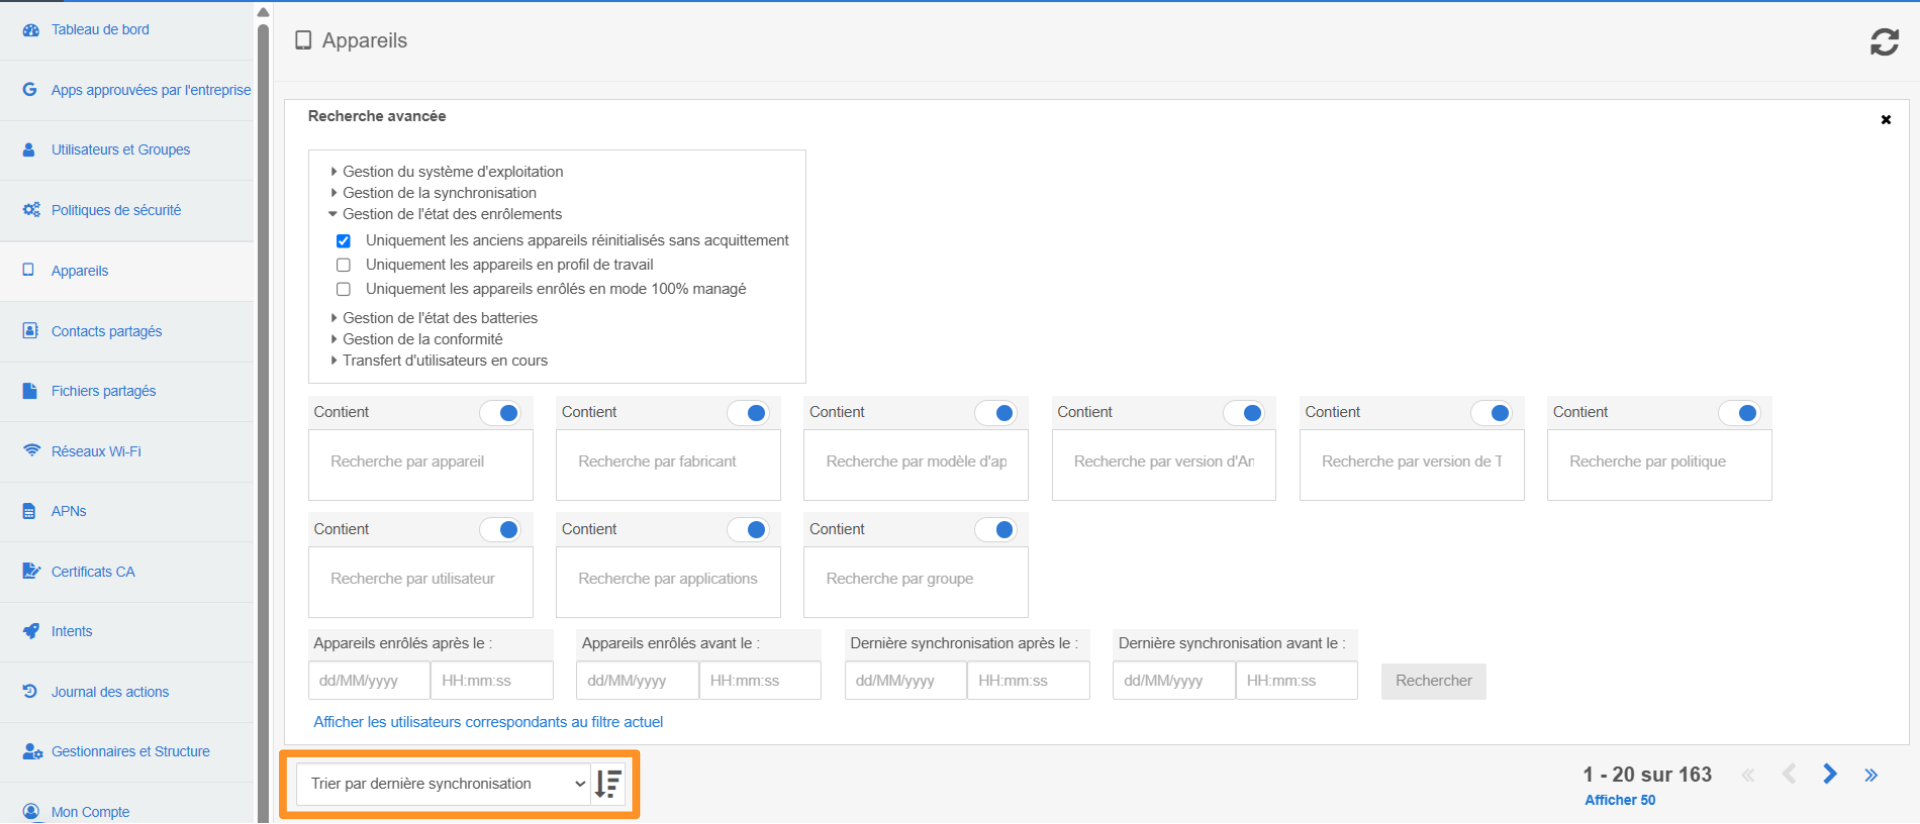Viewport: 1920px width, 824px height.
Task: Check Uniquement les appareils en profil de travail
Action: (344, 265)
